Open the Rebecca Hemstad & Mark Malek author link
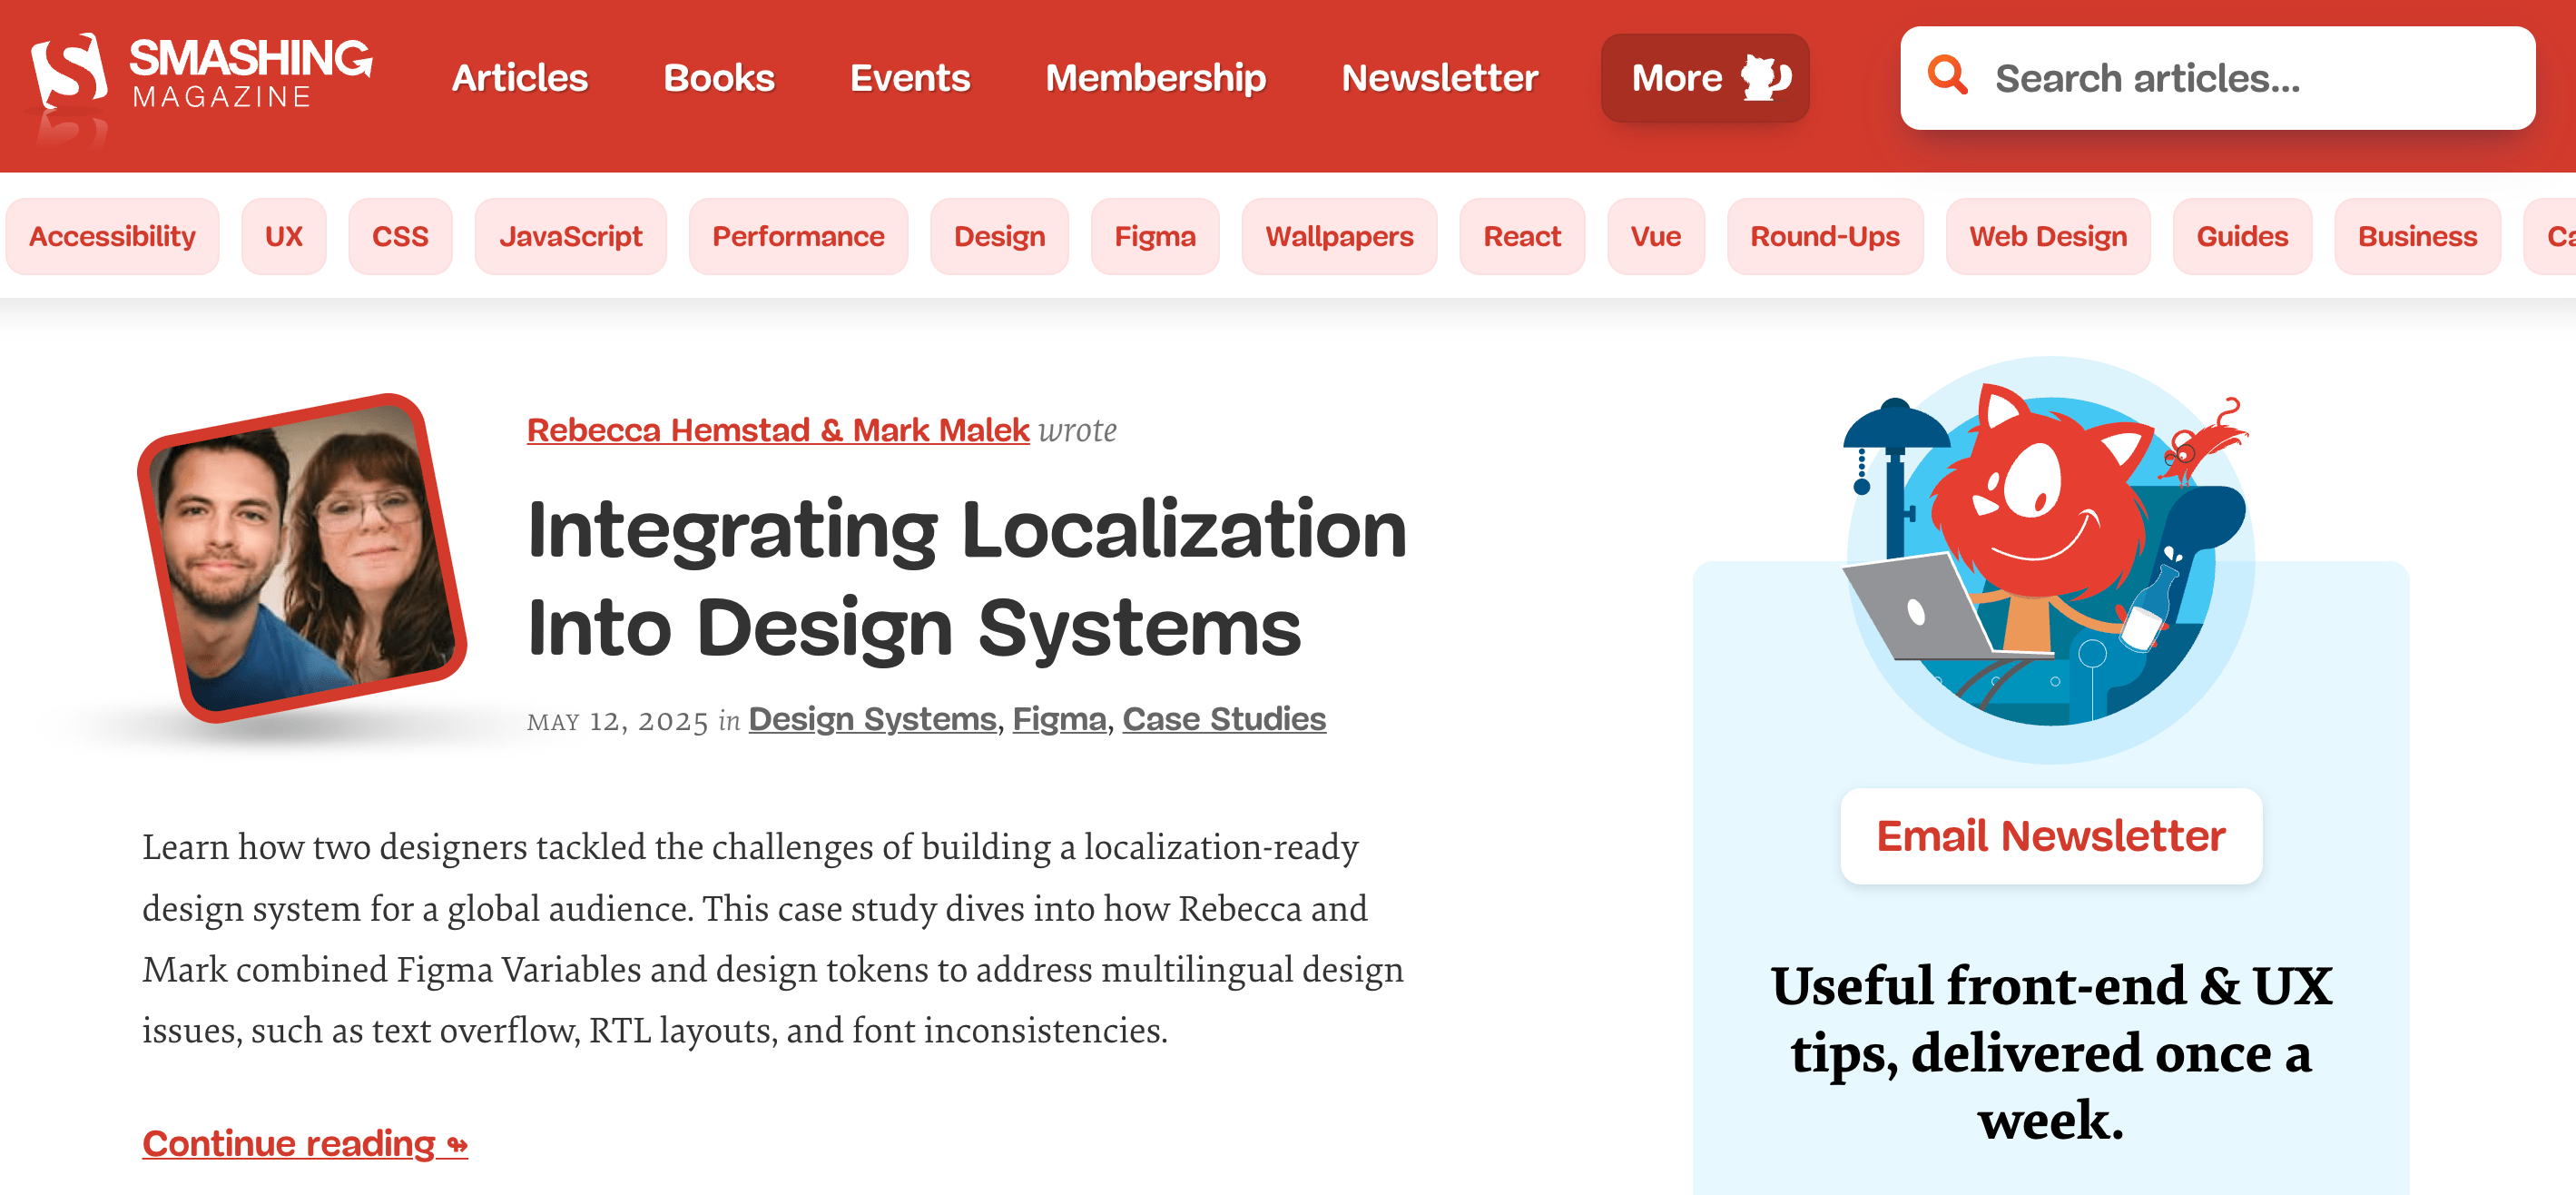Screen dimensions: 2576x1195 coord(777,430)
